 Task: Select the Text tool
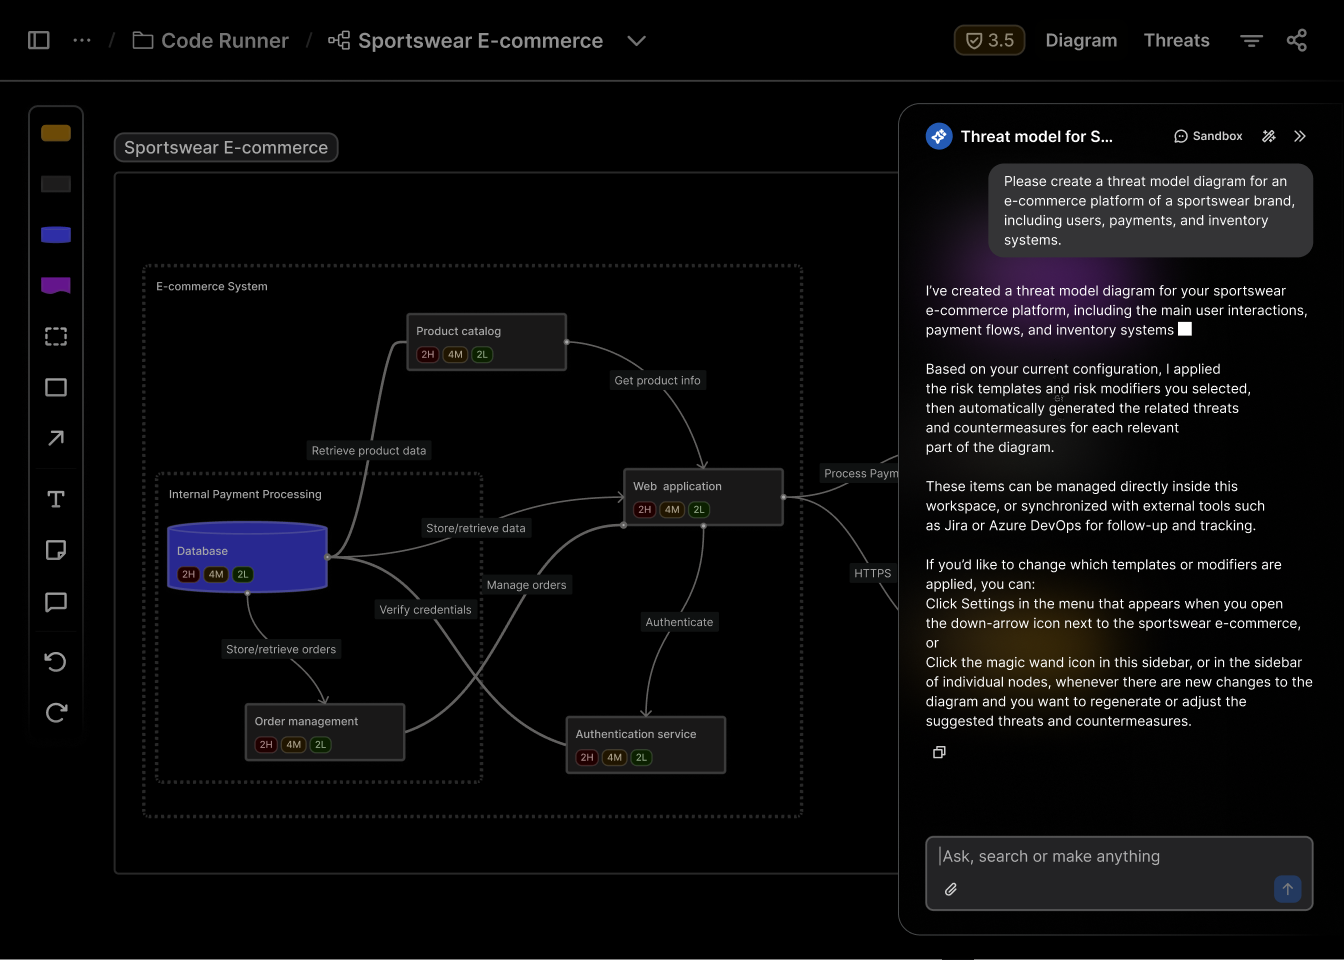[56, 499]
